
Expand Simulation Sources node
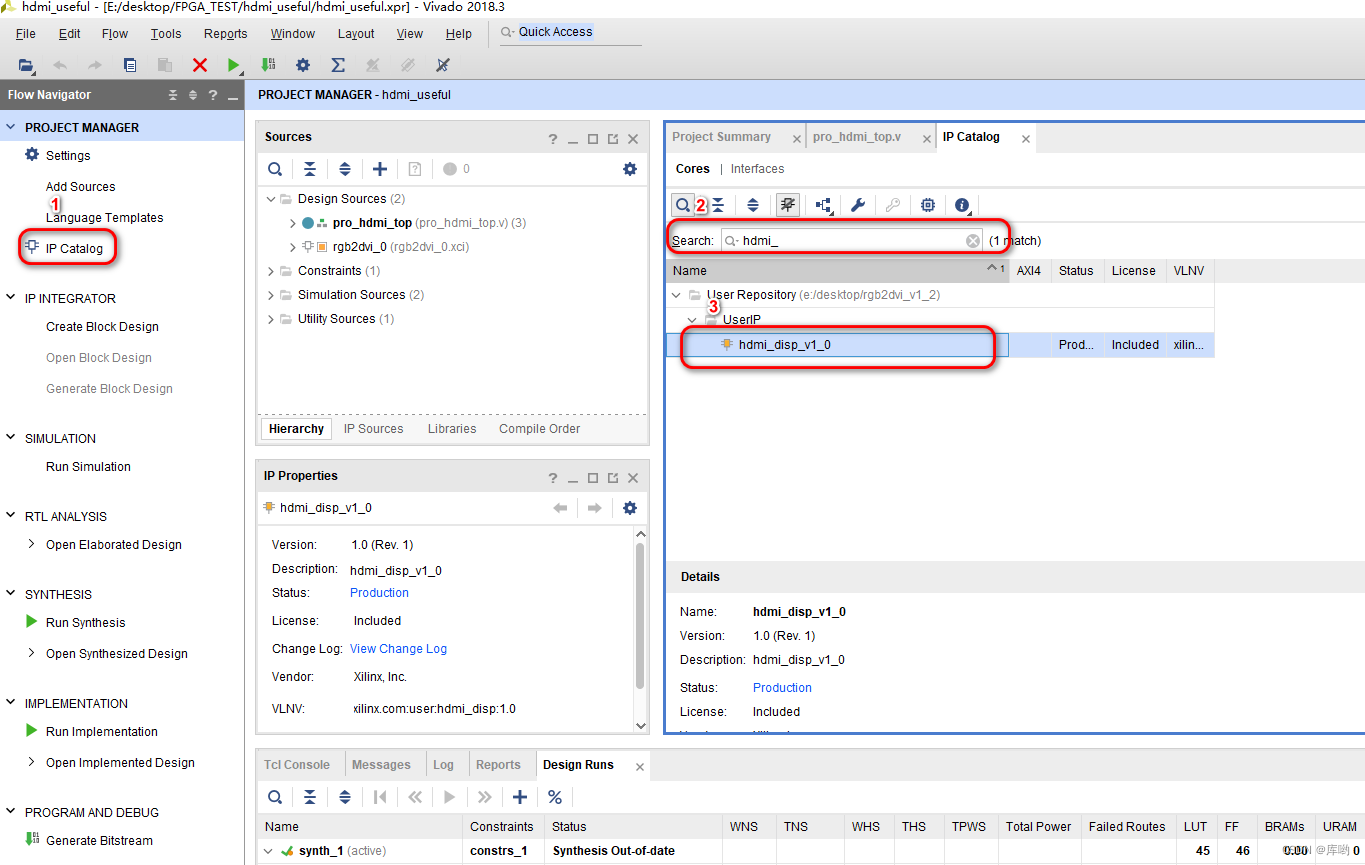[x=271, y=295]
